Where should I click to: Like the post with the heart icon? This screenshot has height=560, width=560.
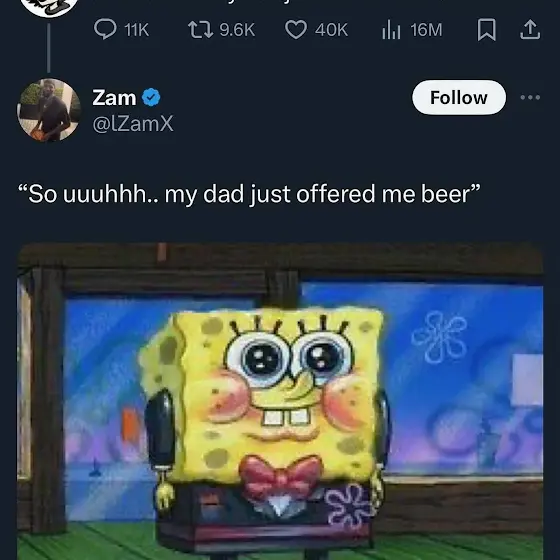(x=296, y=29)
